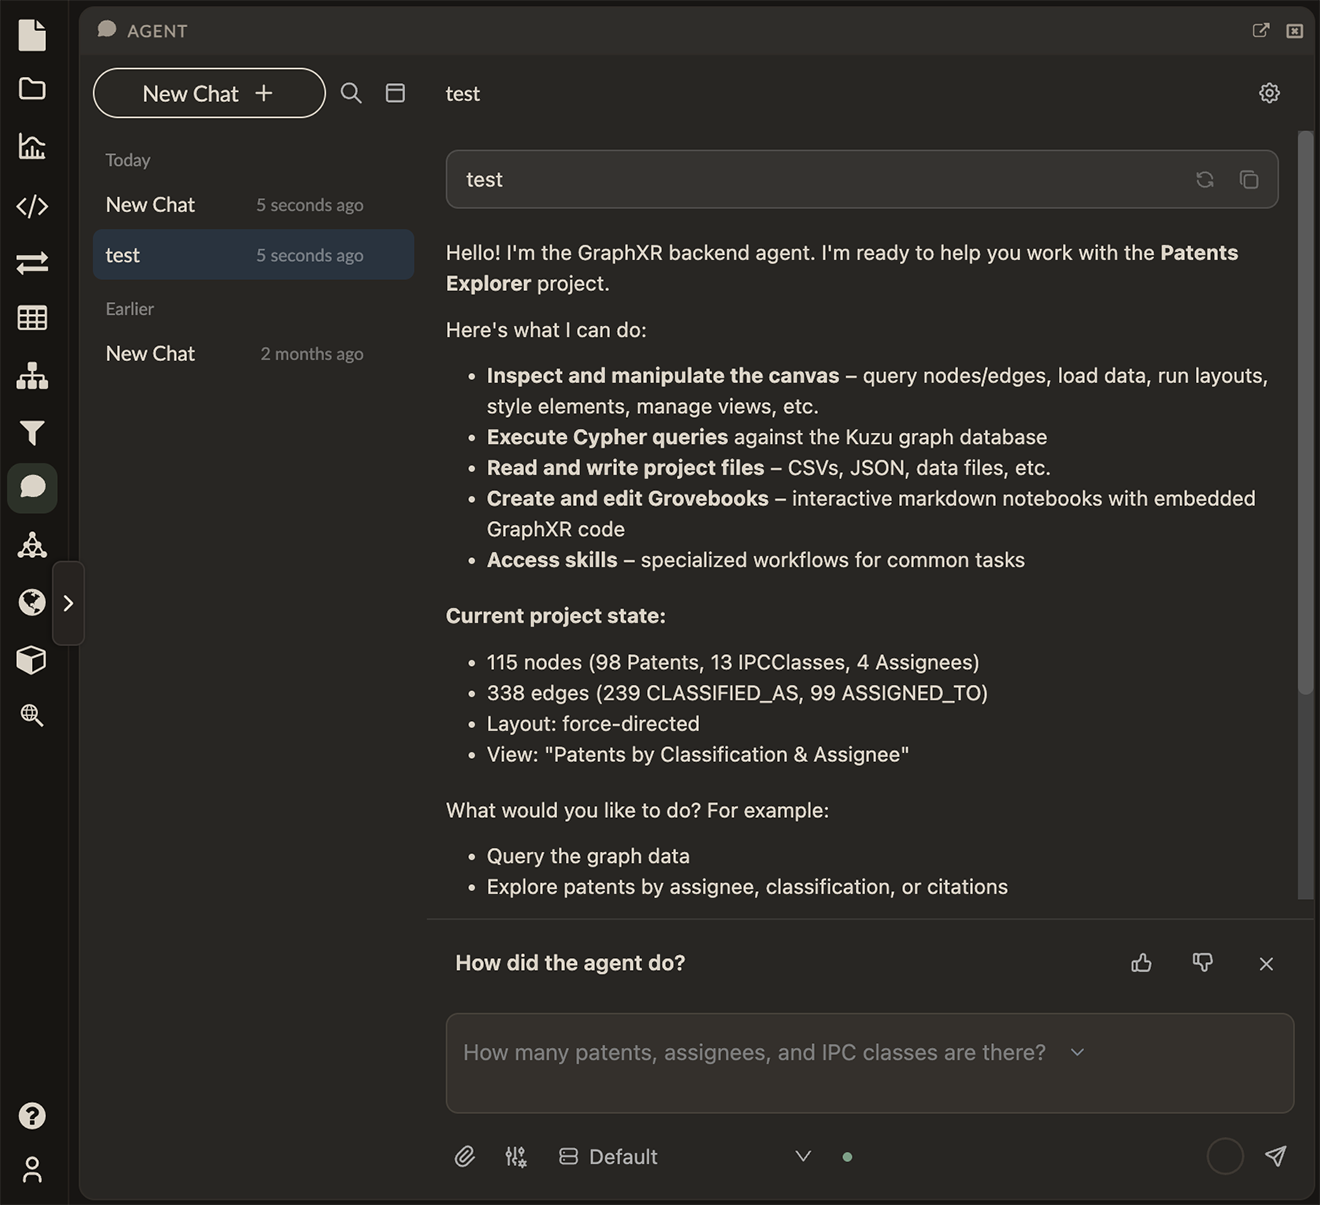Open the help question mark icon
The image size is (1320, 1205).
pyautogui.click(x=32, y=1116)
